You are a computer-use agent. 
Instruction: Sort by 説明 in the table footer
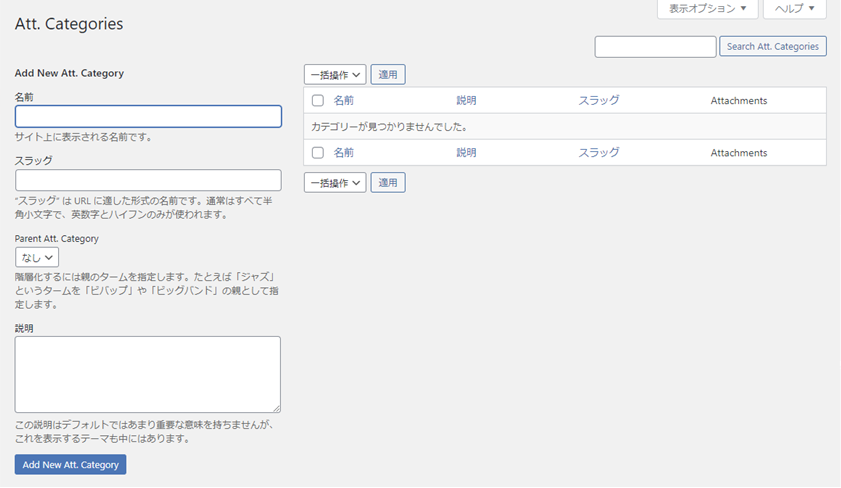(466, 153)
